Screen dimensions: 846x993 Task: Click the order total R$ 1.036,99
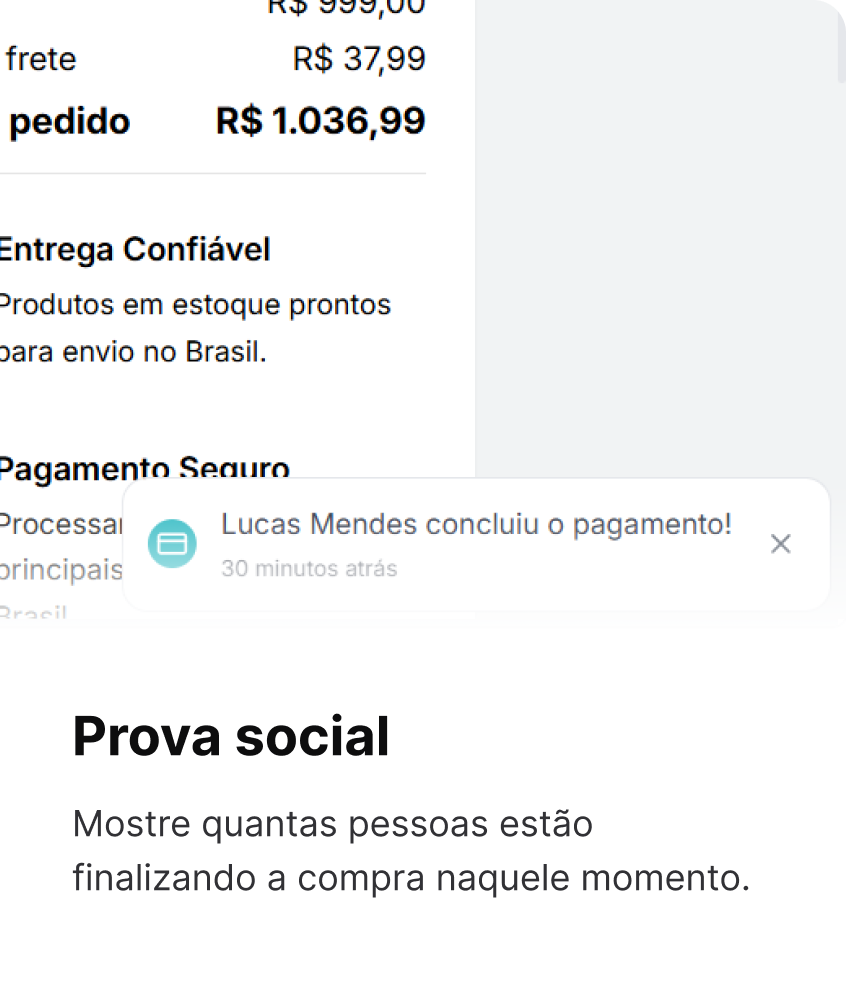pos(320,121)
